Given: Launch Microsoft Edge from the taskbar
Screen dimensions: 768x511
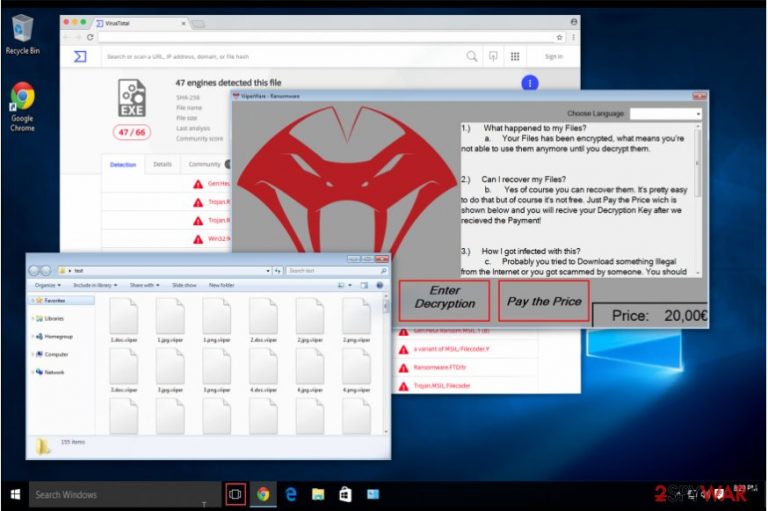Looking at the screenshot, I should click(x=291, y=494).
